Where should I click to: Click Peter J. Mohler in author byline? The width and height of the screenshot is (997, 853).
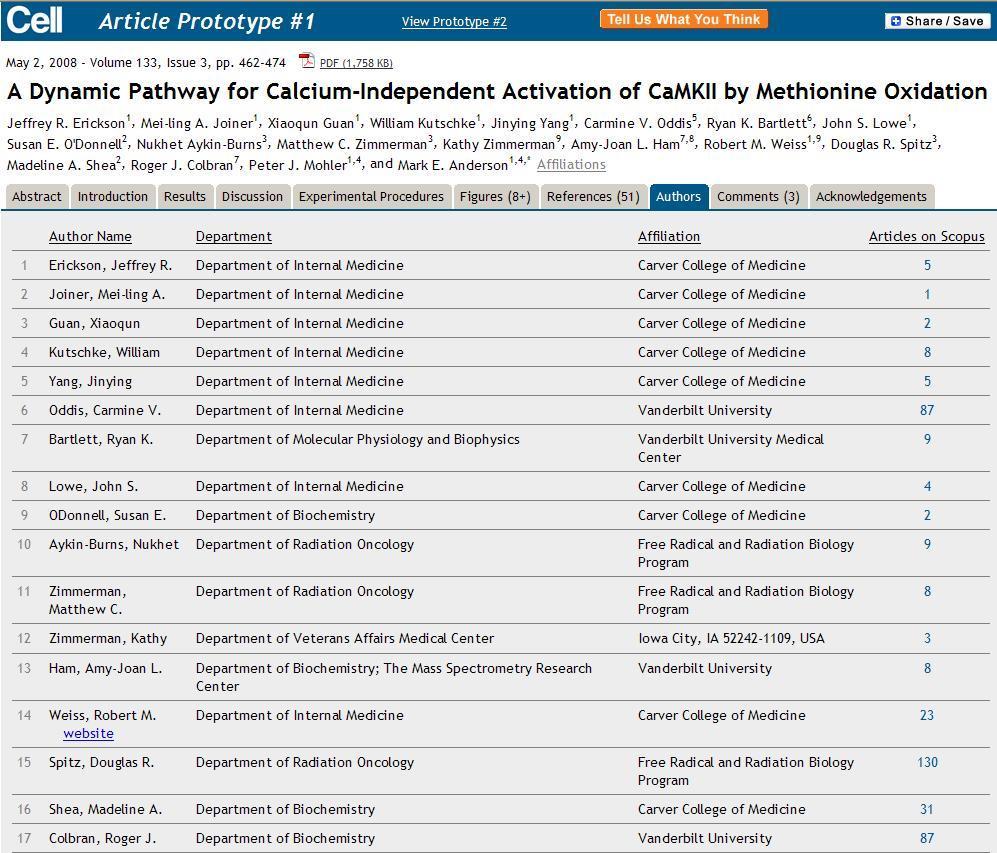(x=298, y=165)
